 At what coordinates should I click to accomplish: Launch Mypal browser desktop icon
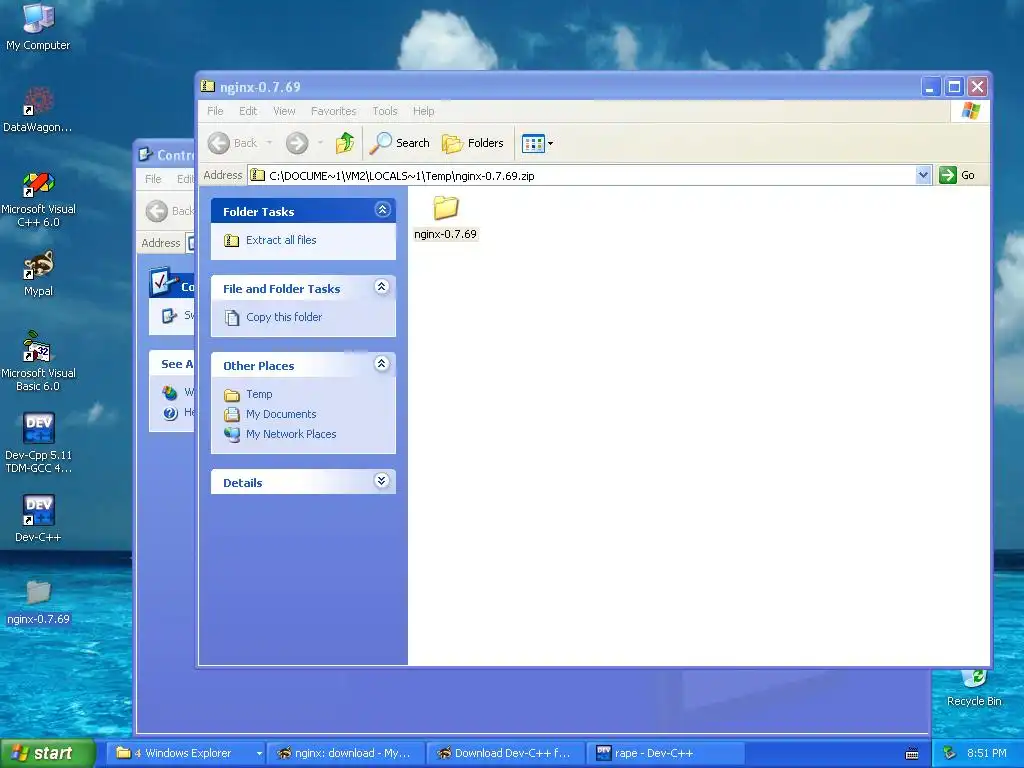click(38, 274)
